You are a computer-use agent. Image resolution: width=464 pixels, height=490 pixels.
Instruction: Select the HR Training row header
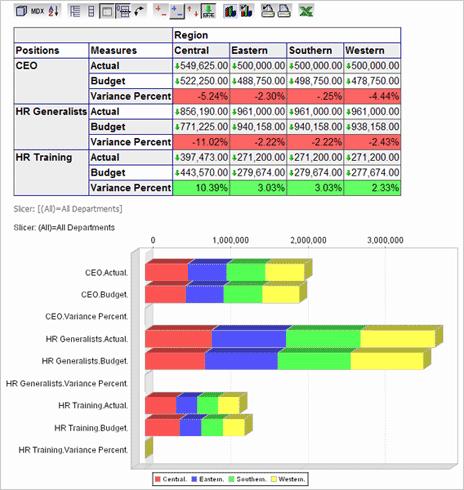[x=51, y=172]
